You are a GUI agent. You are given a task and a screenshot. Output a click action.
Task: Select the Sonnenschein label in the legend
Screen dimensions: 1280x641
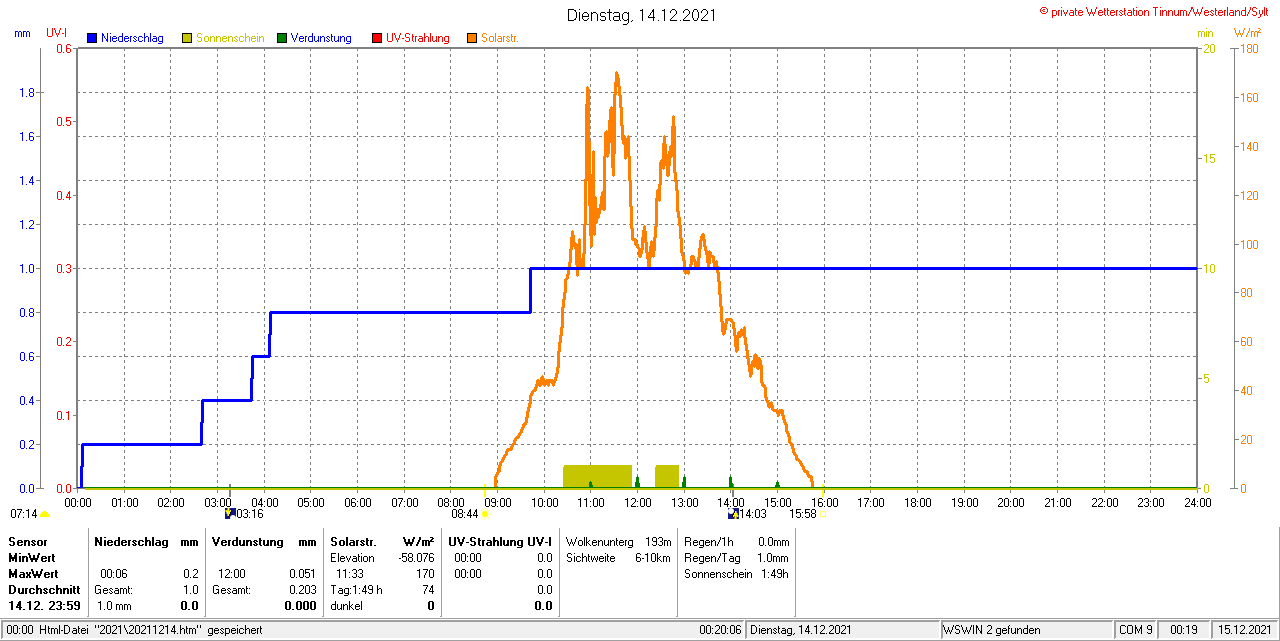coord(230,38)
